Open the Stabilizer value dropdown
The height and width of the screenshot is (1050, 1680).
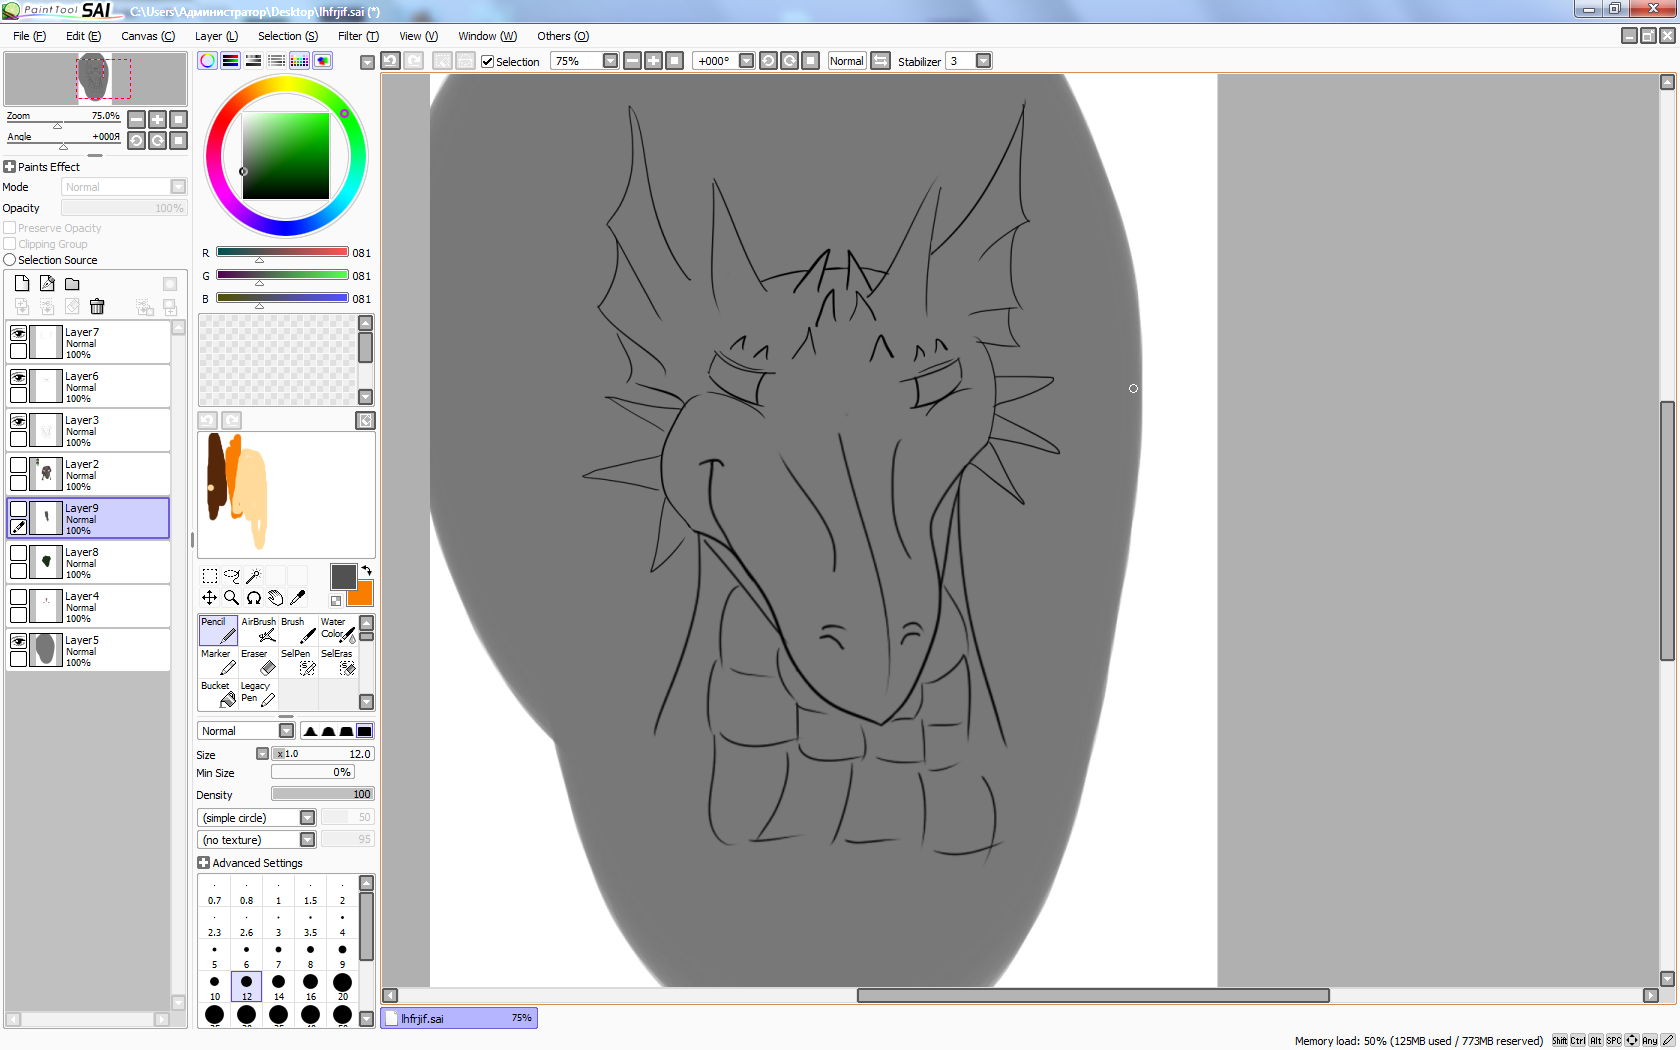pos(983,61)
